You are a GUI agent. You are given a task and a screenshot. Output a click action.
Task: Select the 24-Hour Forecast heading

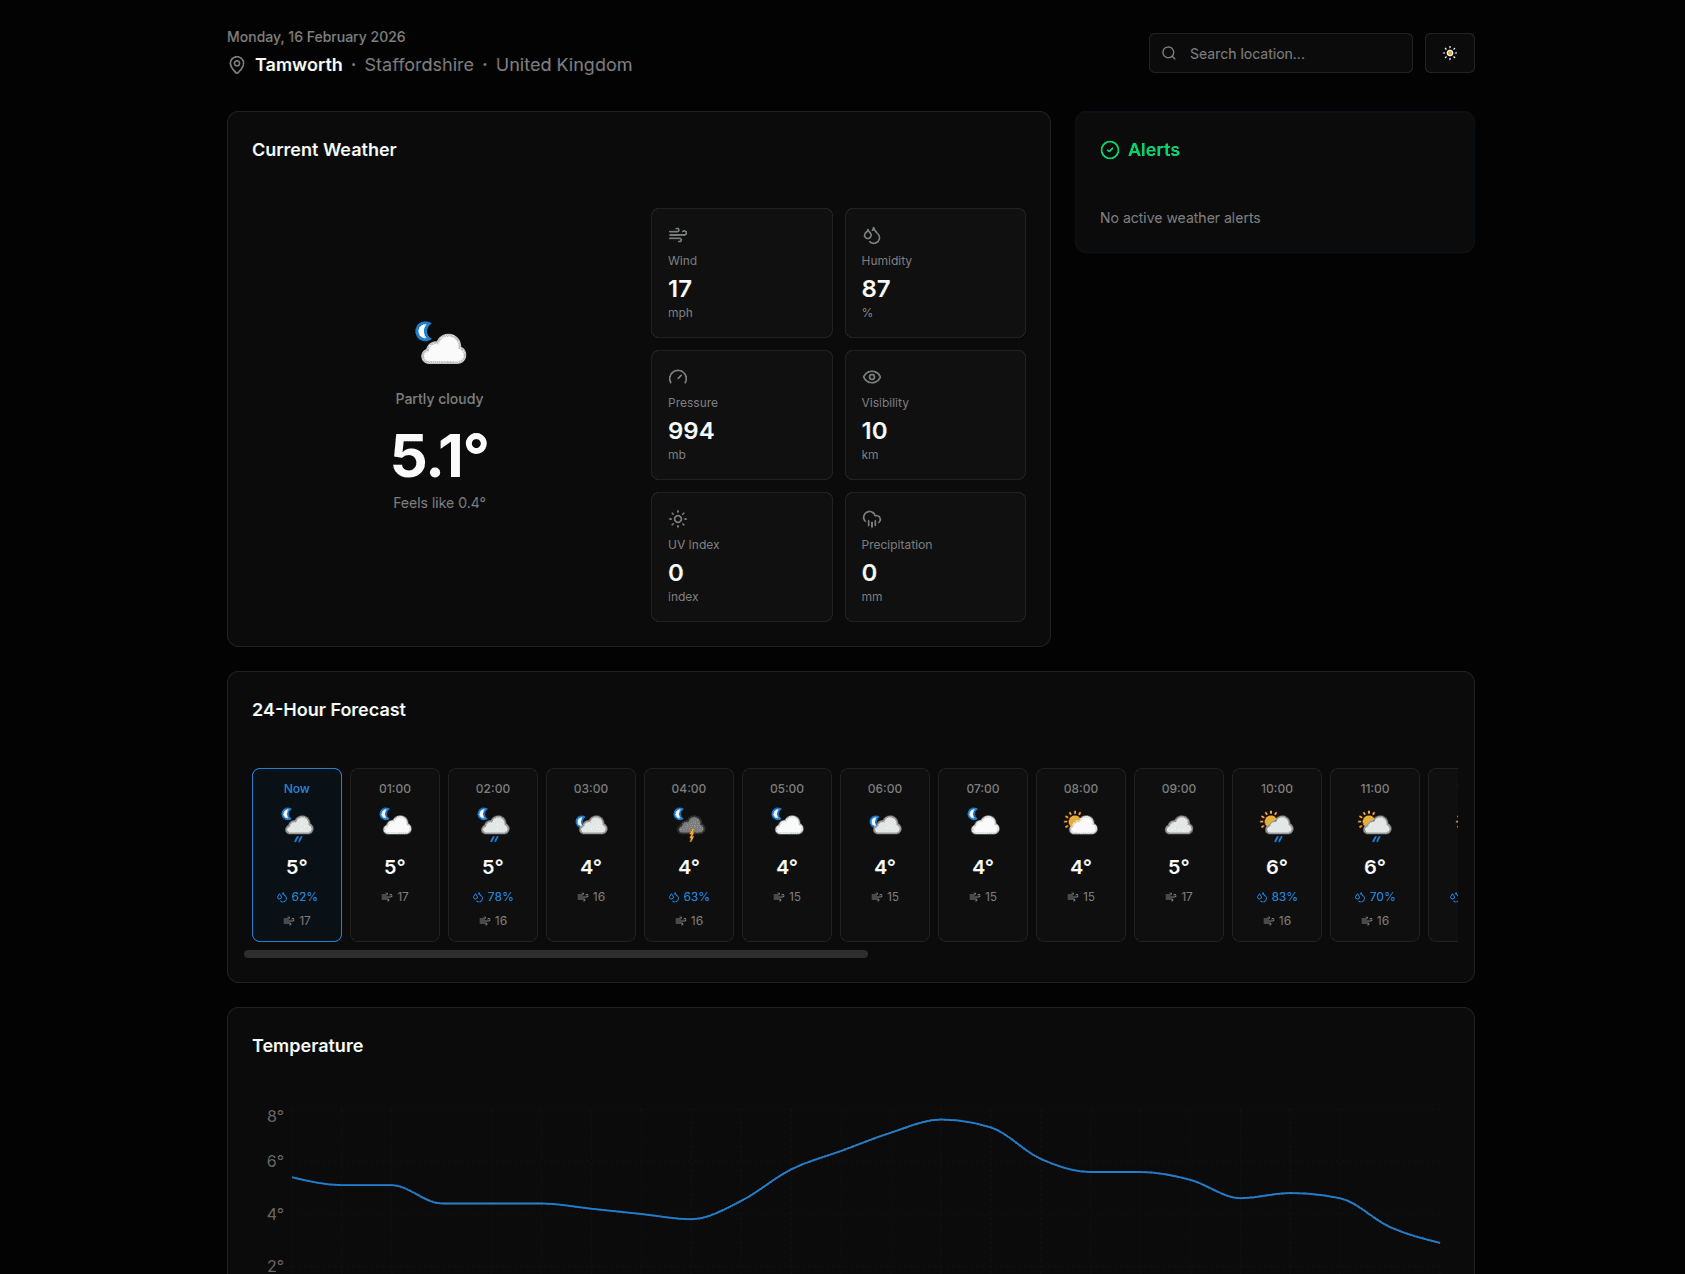[329, 709]
